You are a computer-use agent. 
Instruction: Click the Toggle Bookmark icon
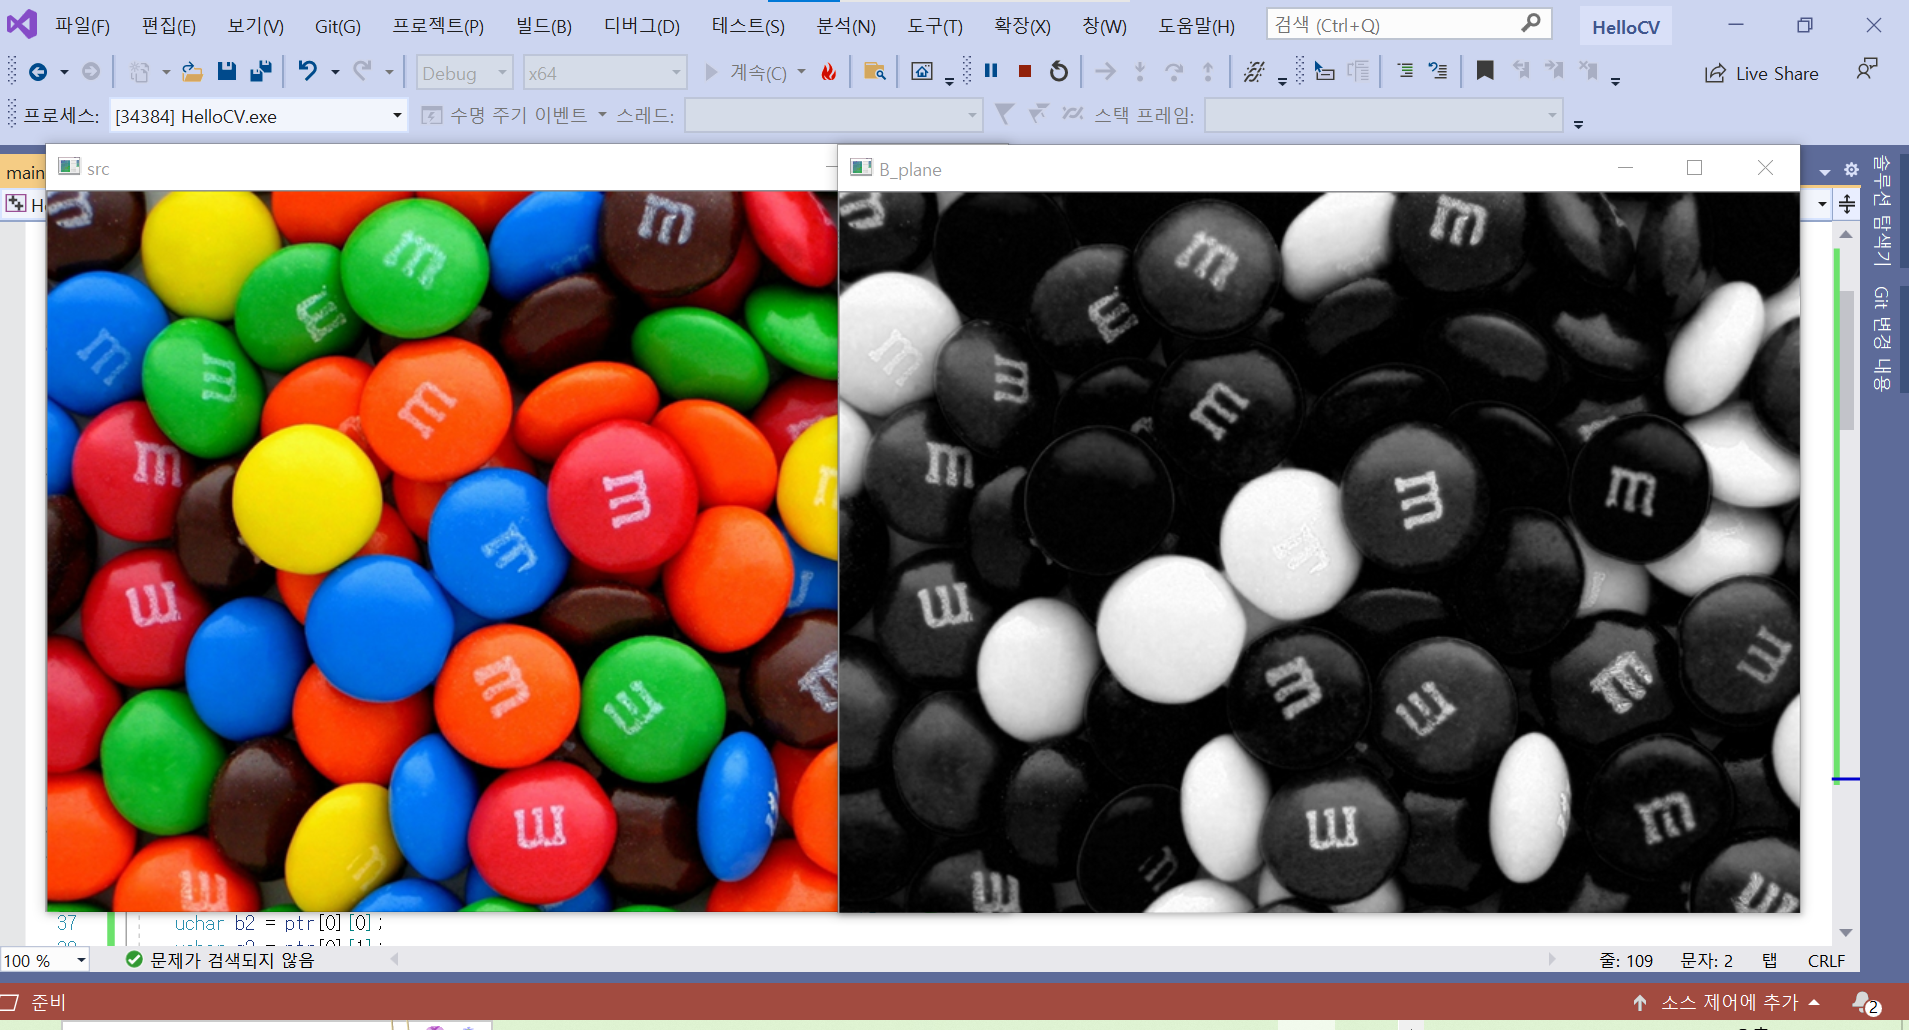pyautogui.click(x=1485, y=71)
